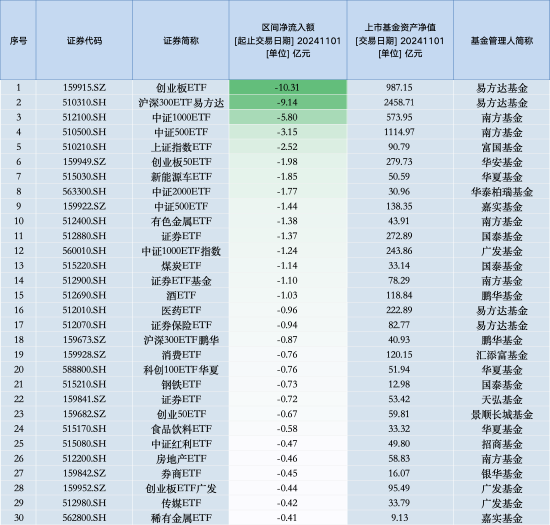Select the 上证指数ETF name cell

coord(181,147)
